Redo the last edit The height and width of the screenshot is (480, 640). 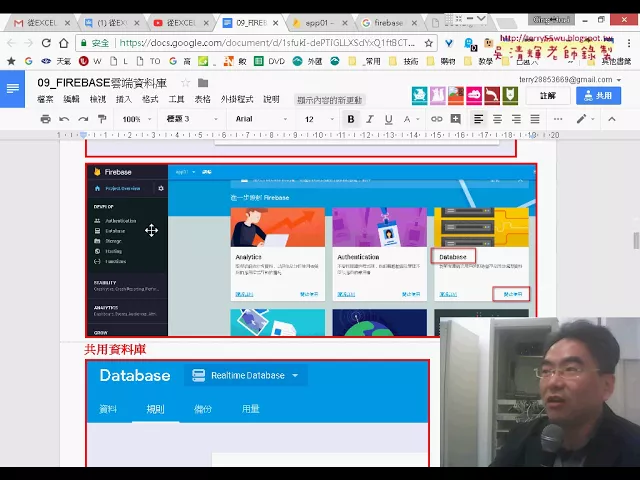(83, 119)
